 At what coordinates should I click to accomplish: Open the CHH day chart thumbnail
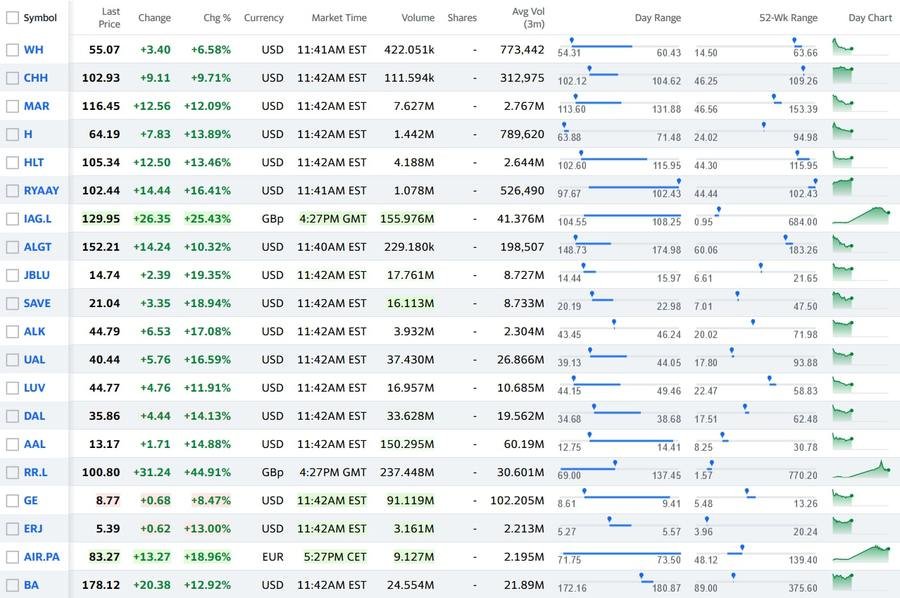click(x=843, y=75)
